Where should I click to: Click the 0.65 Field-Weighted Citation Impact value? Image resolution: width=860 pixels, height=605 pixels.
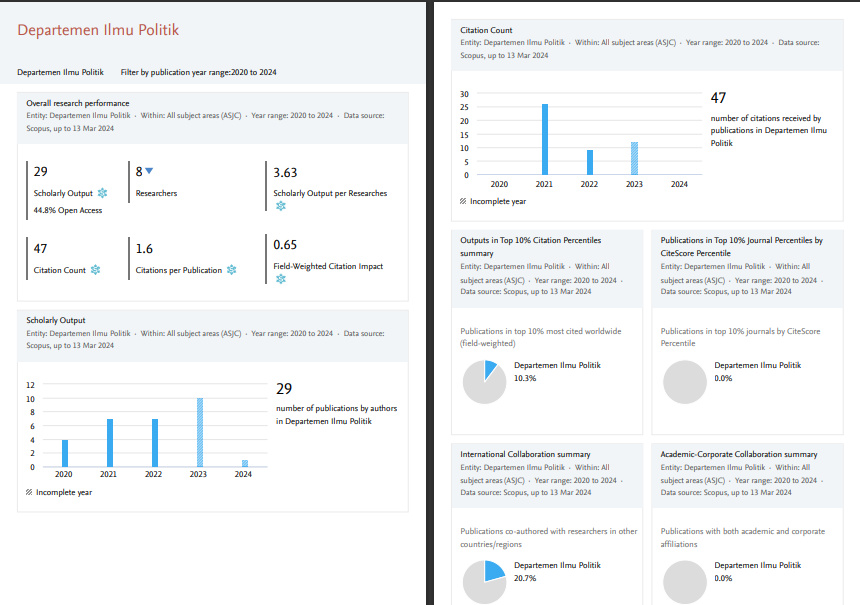(285, 245)
